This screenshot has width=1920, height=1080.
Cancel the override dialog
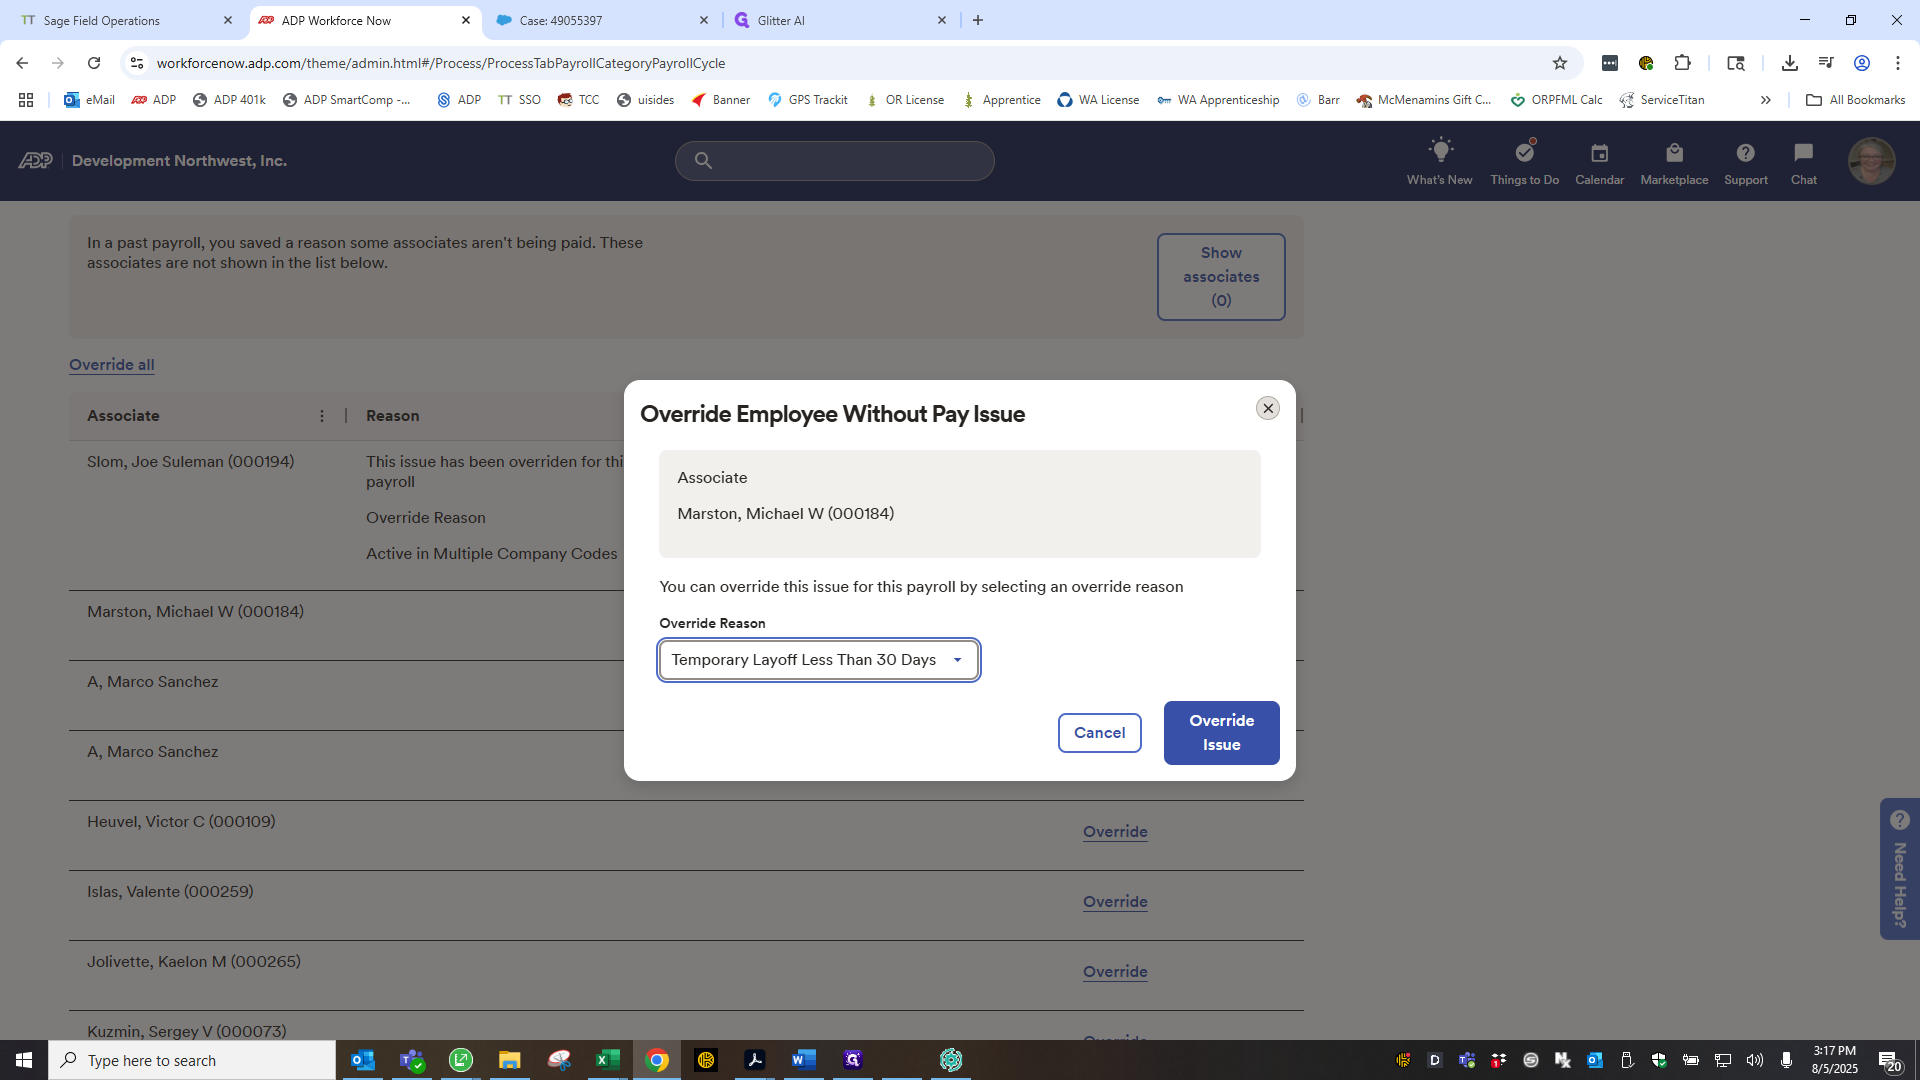(1099, 733)
